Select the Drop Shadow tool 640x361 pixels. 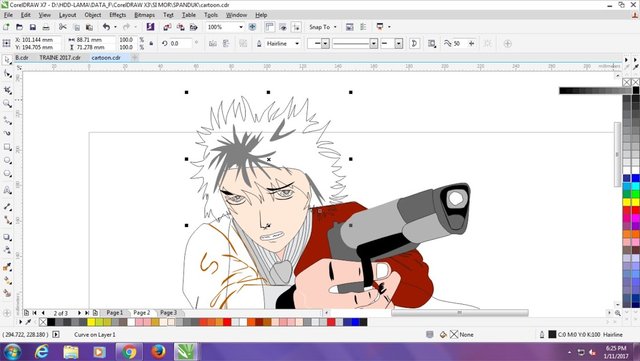pos(7,237)
